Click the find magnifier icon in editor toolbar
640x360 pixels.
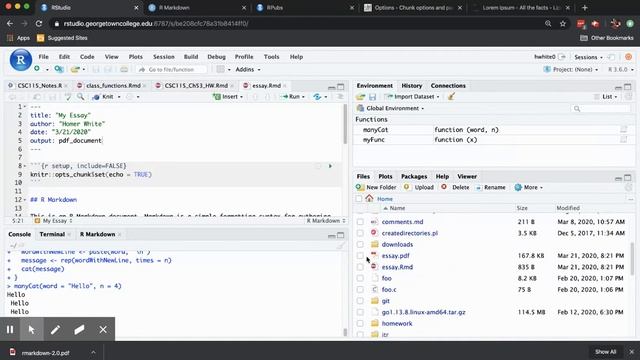(x=80, y=97)
